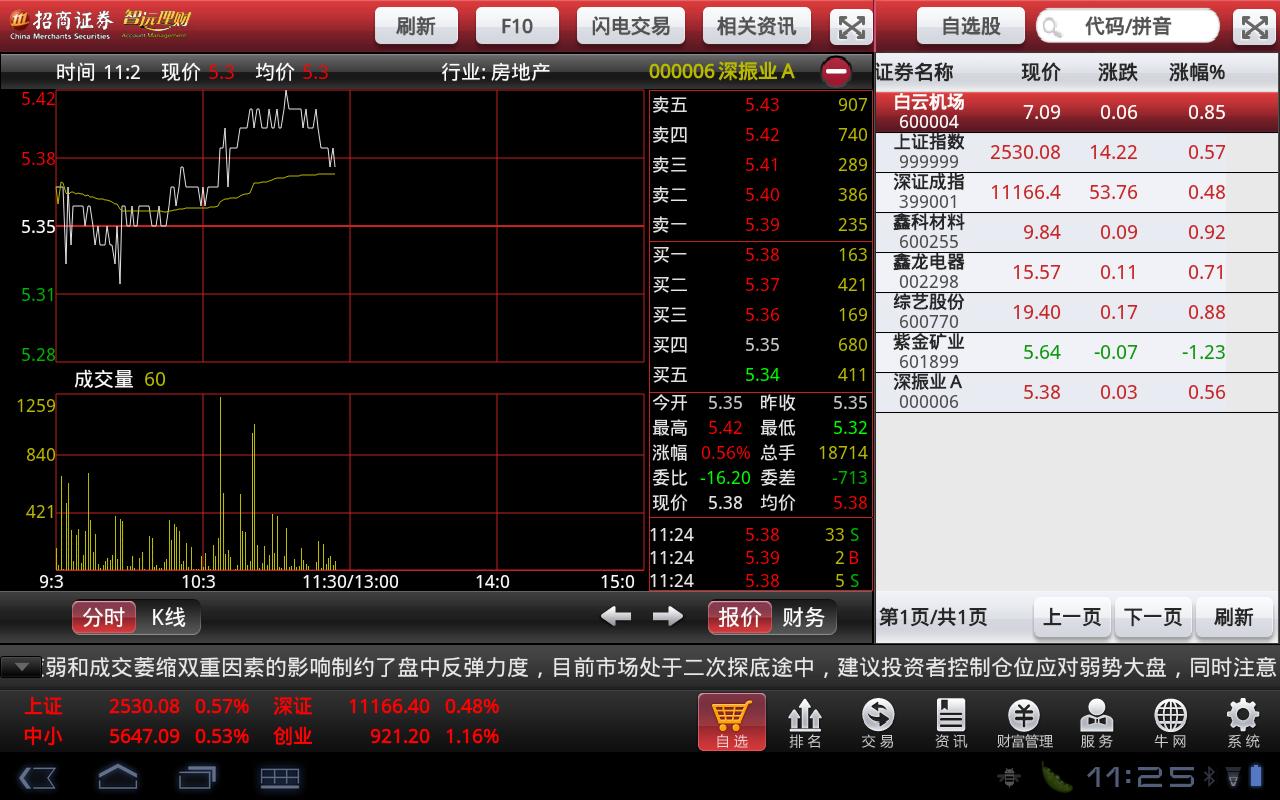Click 创业 921.20 index in status bar

coord(386,736)
